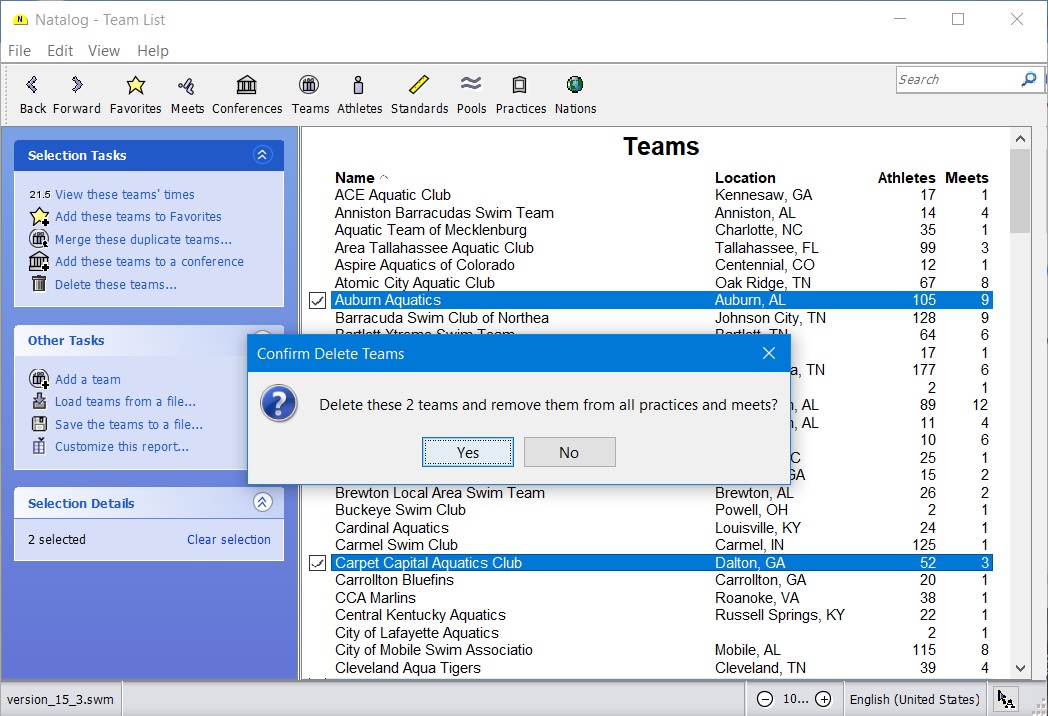This screenshot has width=1048, height=716.
Task: Collapse the Selection Details panel
Action: pos(262,503)
